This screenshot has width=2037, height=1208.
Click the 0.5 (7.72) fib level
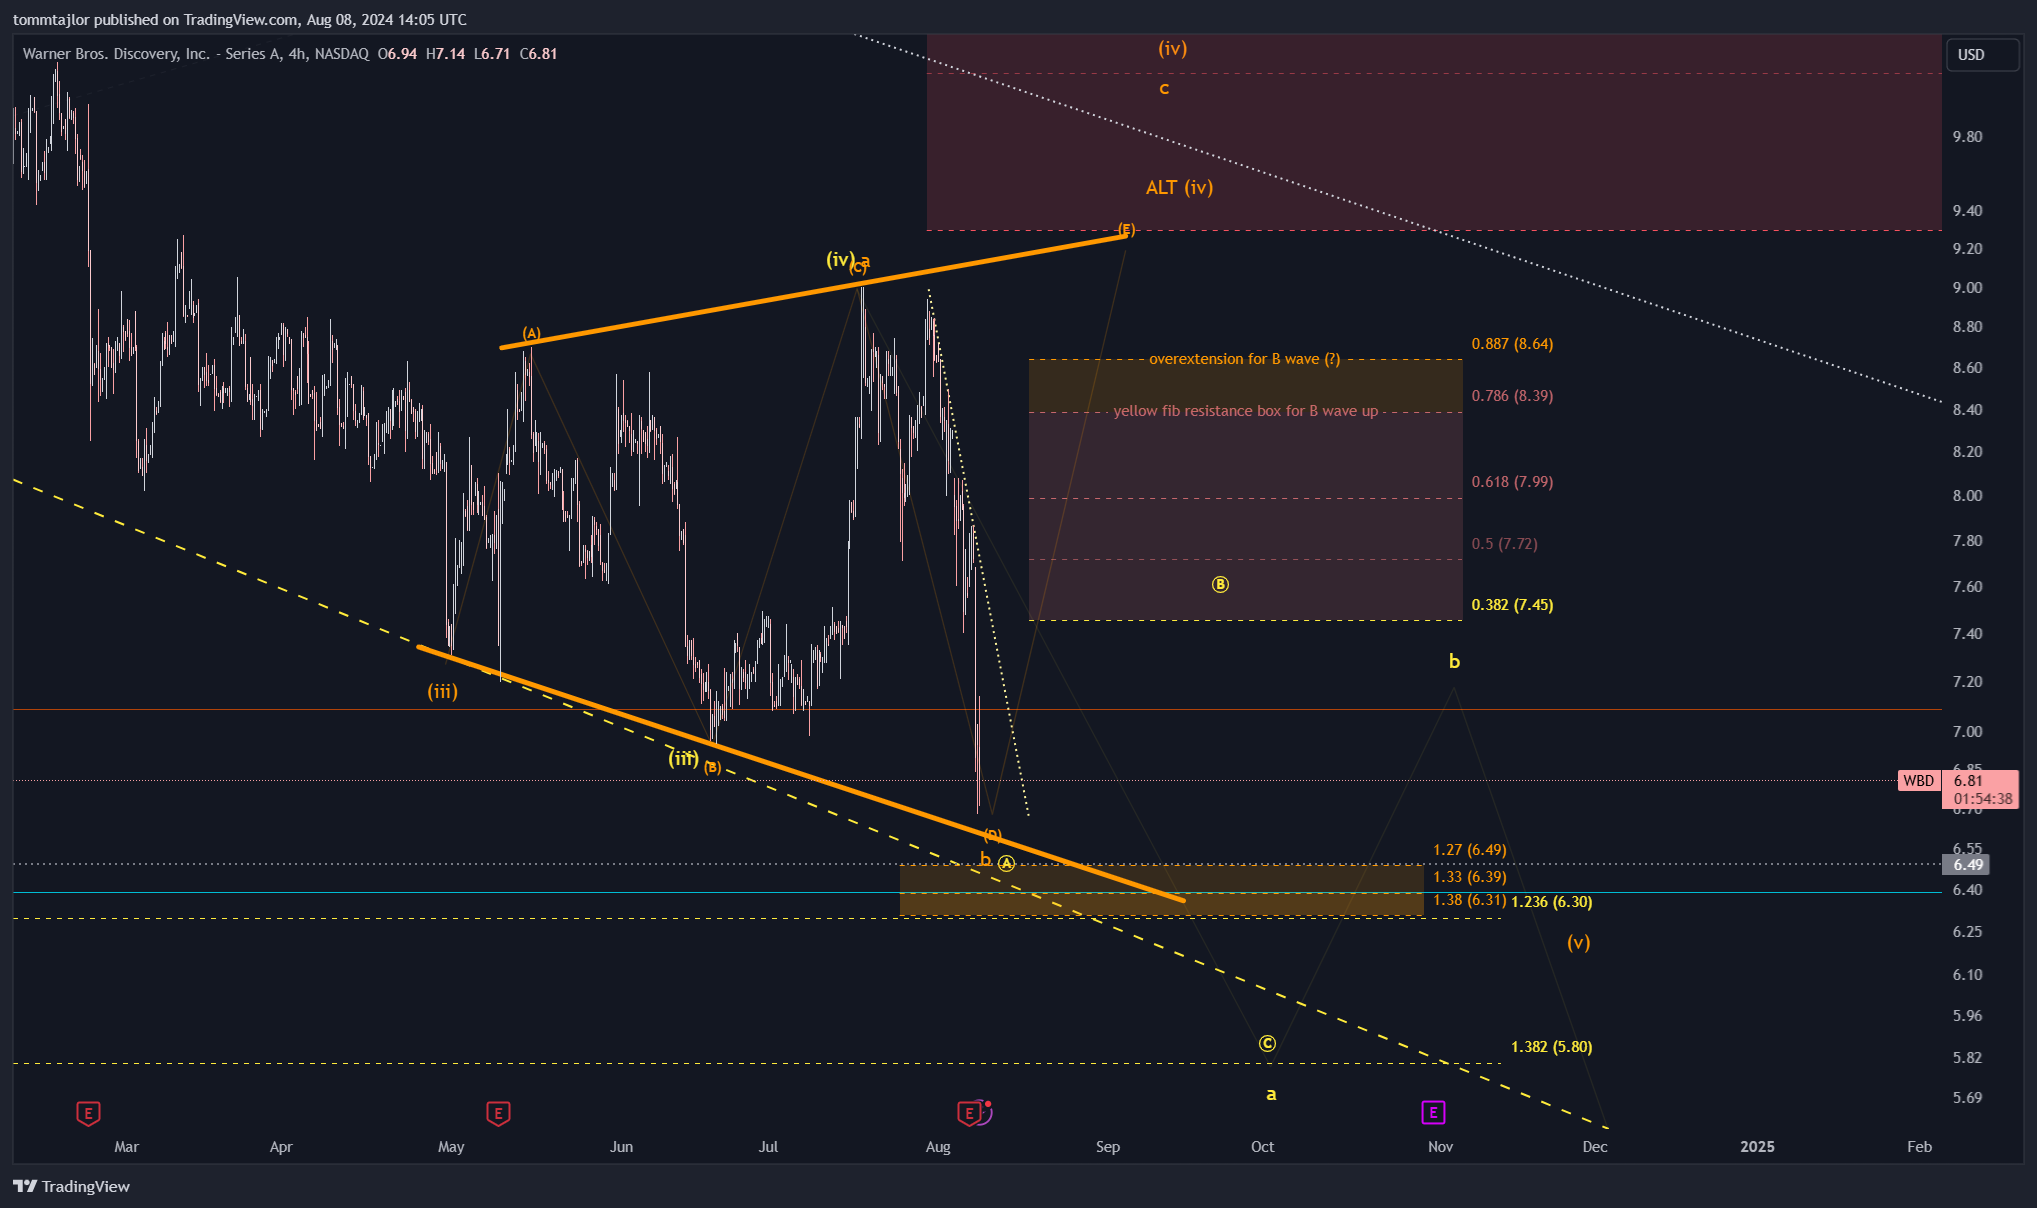click(x=1505, y=544)
